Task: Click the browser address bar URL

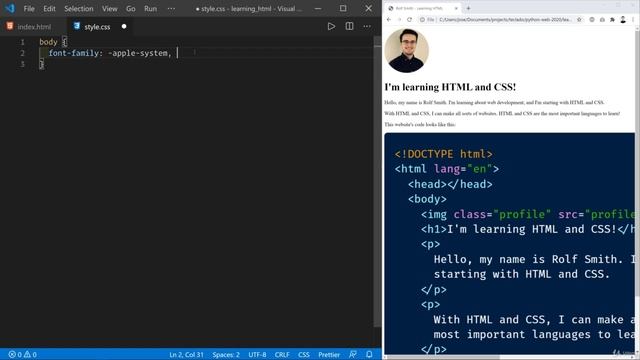Action: 505,20
